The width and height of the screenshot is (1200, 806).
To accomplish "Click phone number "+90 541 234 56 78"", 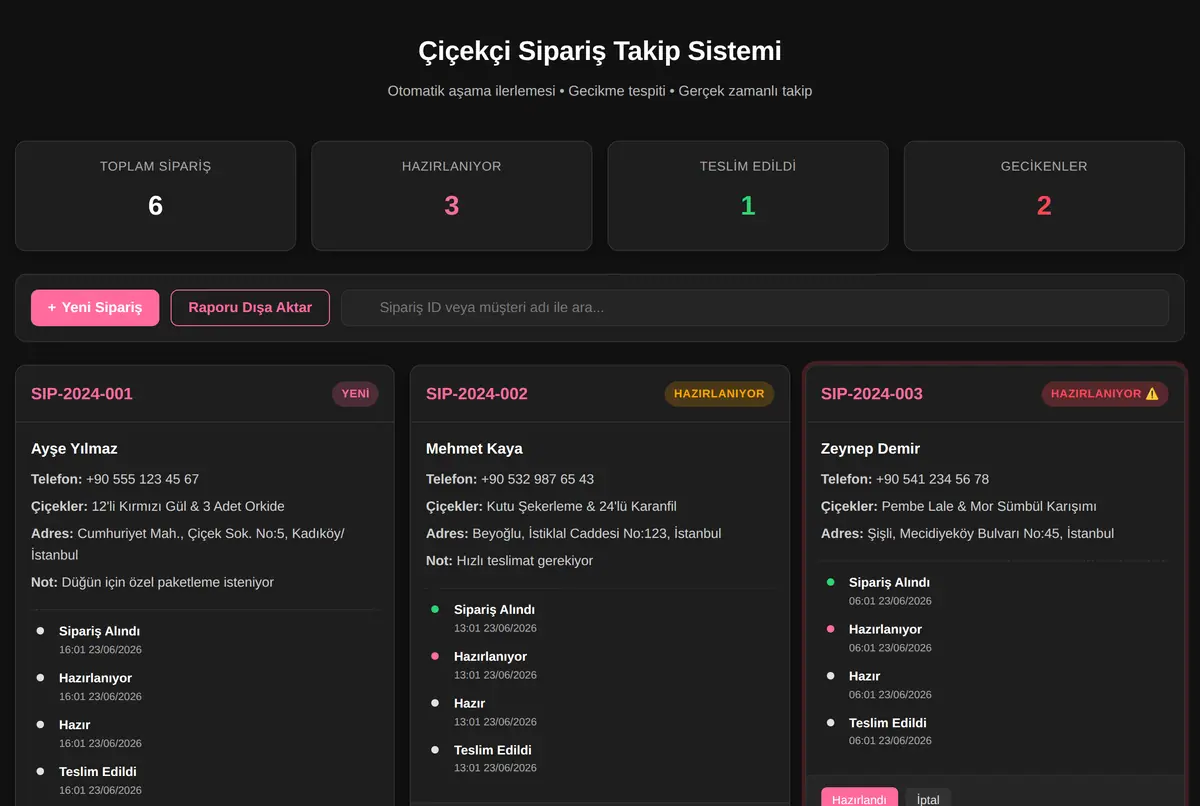I will [x=932, y=479].
